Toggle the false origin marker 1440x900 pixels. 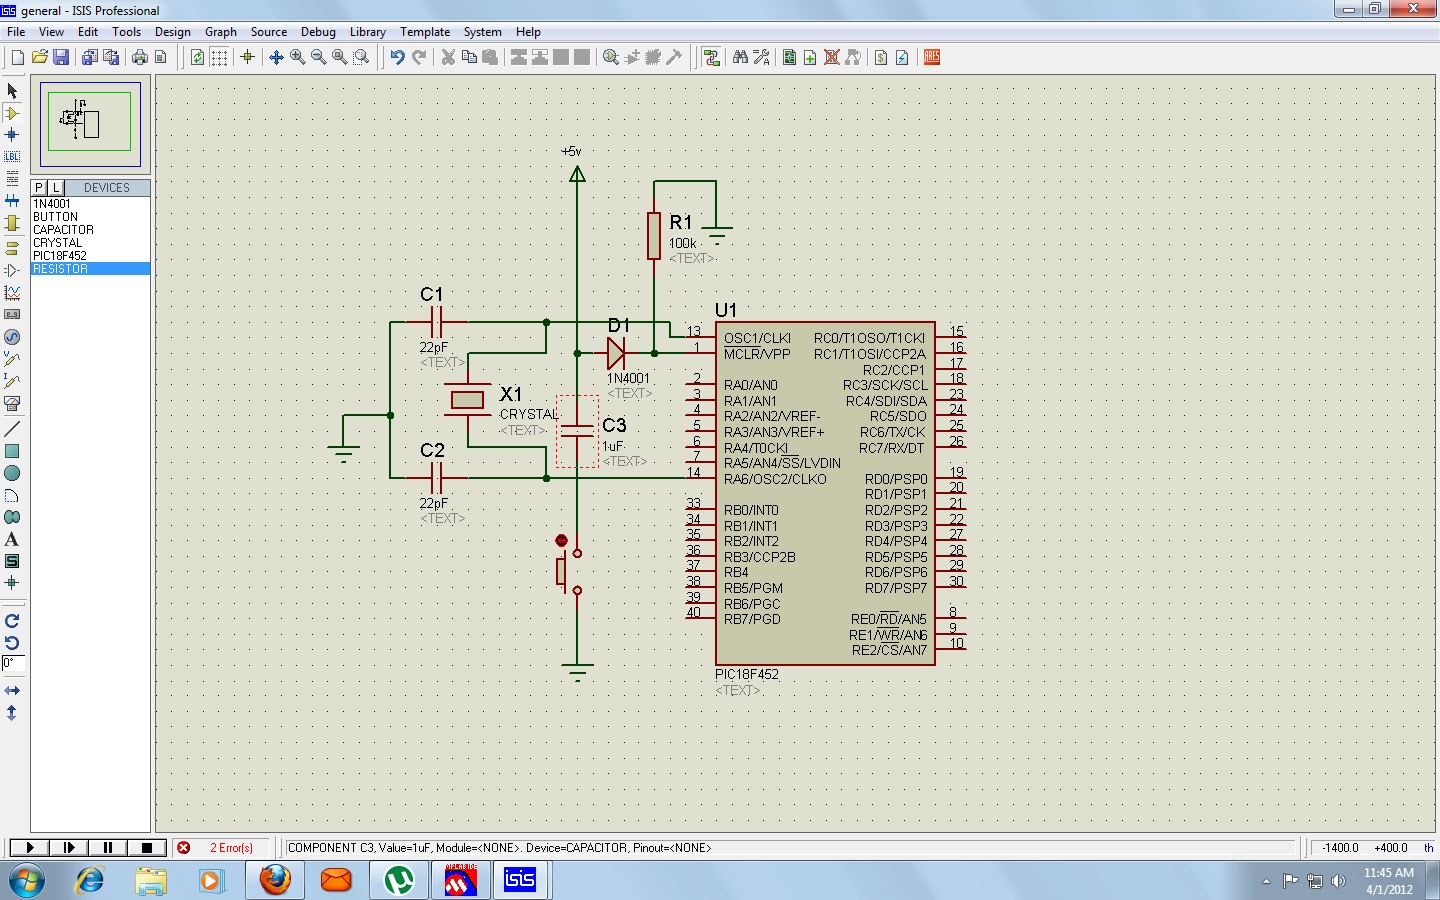pos(248,58)
